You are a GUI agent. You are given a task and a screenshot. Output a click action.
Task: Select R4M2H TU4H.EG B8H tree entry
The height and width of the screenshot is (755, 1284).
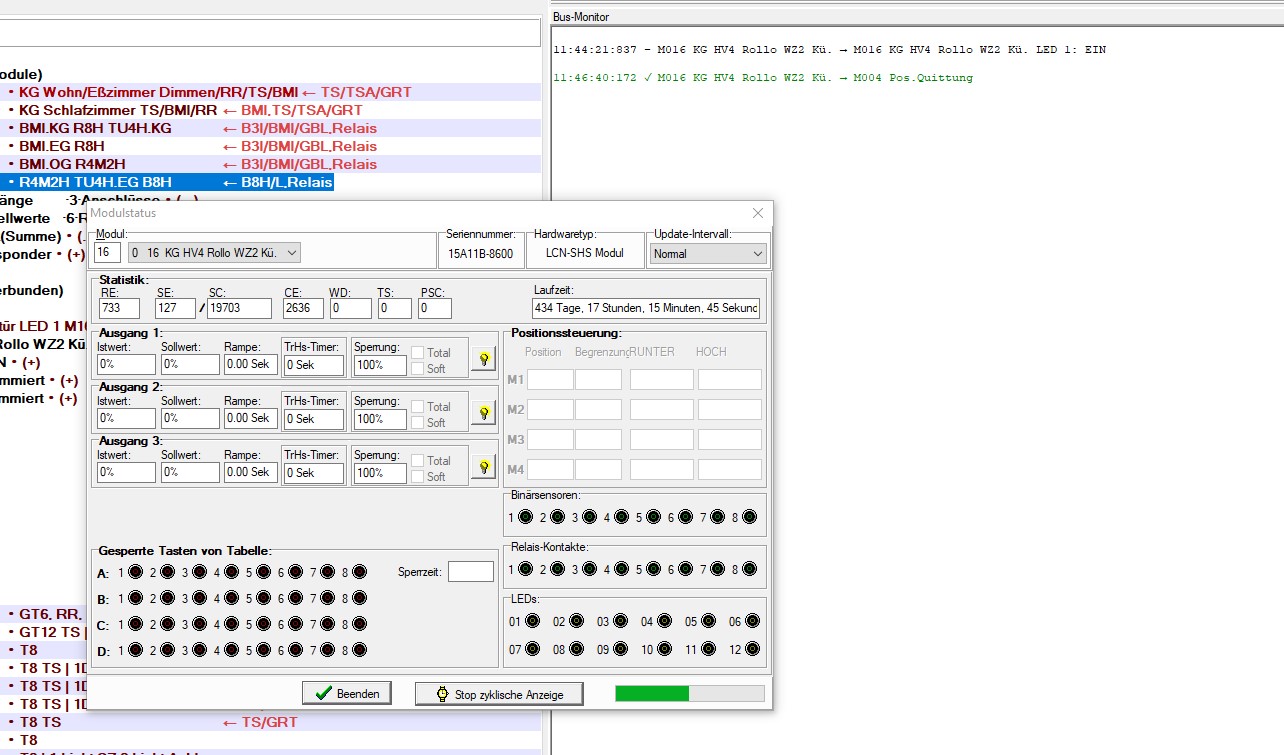[95, 182]
